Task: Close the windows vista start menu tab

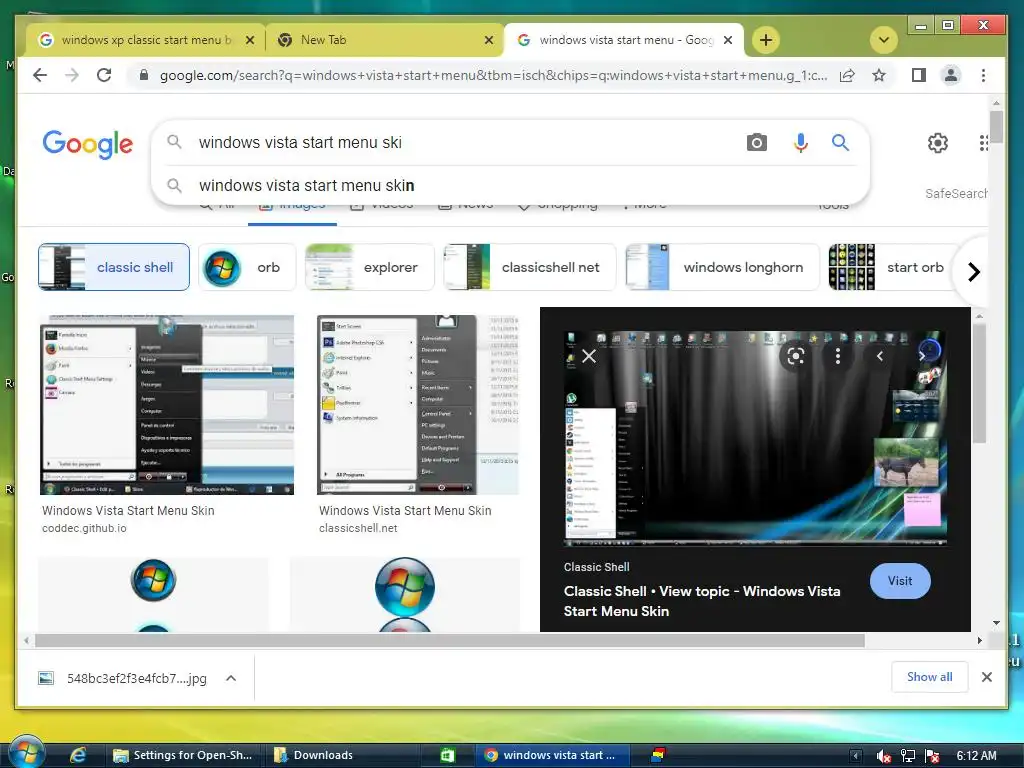Action: point(728,40)
